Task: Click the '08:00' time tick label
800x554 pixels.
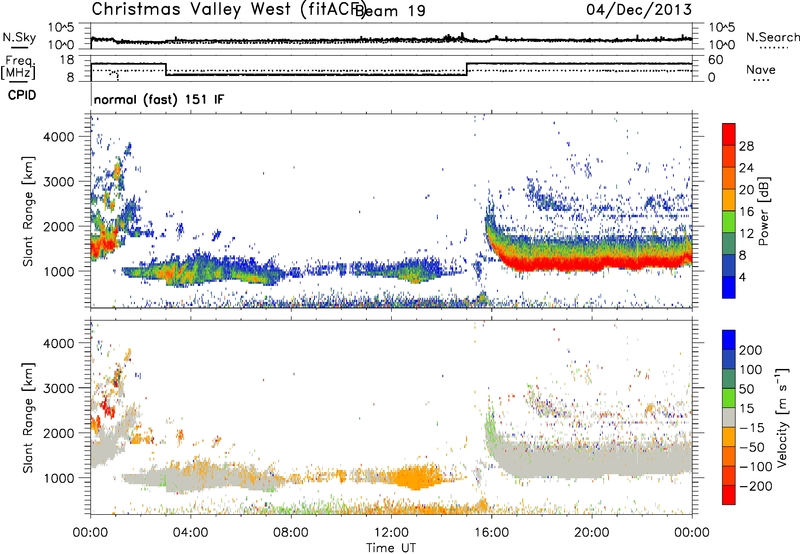Action: pyautogui.click(x=291, y=533)
